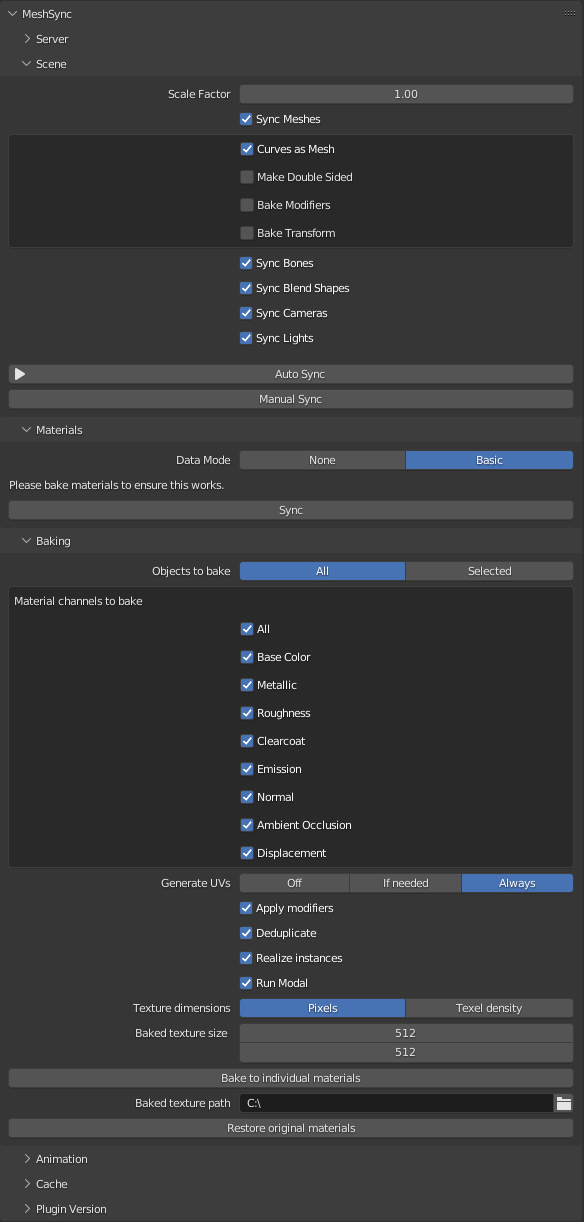The height and width of the screenshot is (1222, 584).
Task: Toggle Emission channel
Action: click(x=247, y=769)
